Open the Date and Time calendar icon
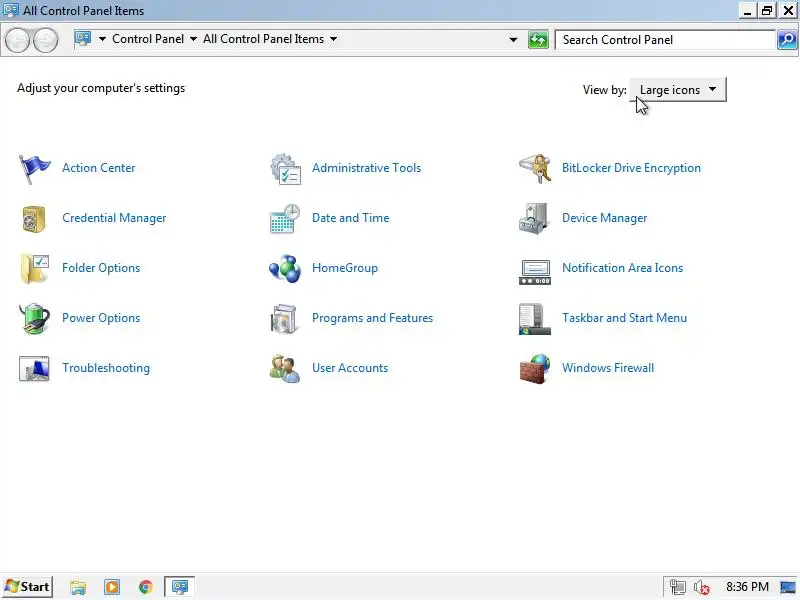This screenshot has width=800, height=600. point(285,218)
